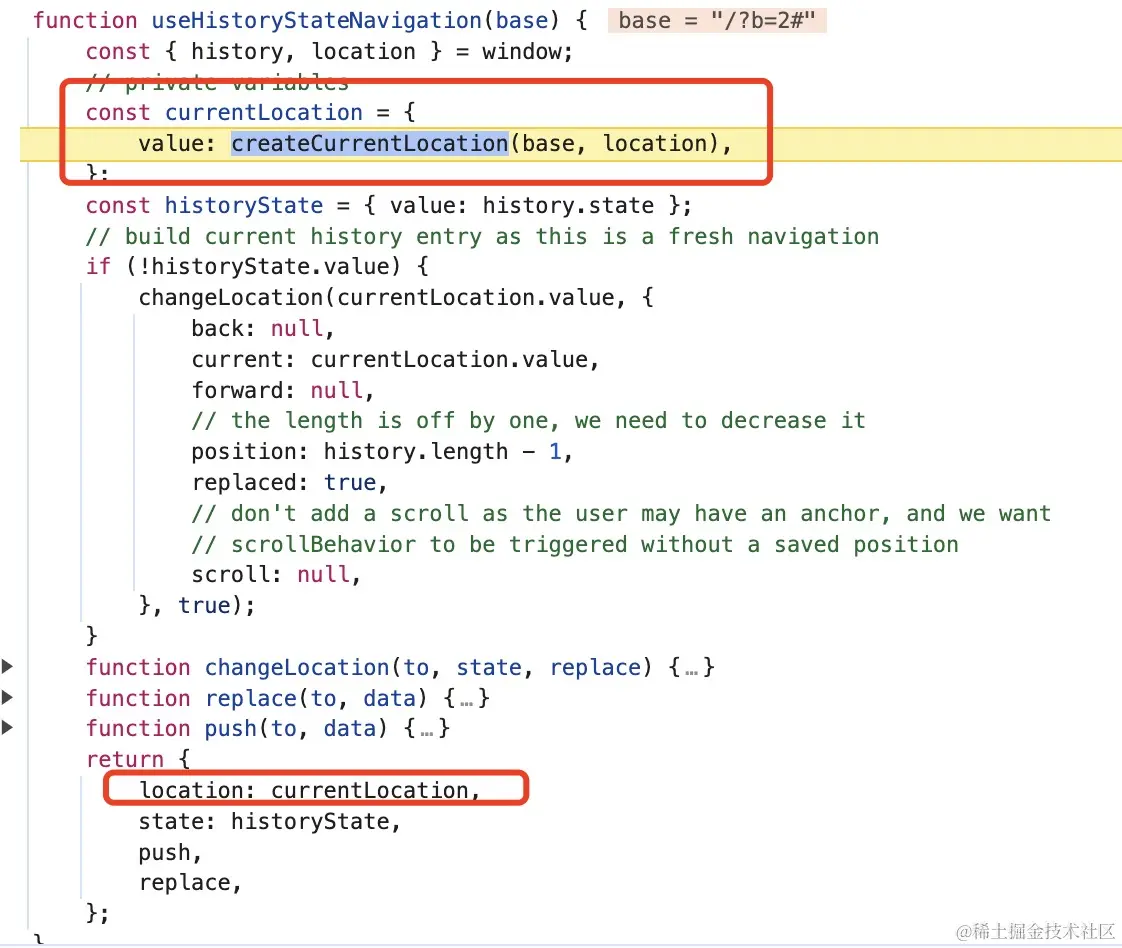Click the 'state: historyState,' return line
Image resolution: width=1122 pixels, height=948 pixels.
tap(270, 821)
